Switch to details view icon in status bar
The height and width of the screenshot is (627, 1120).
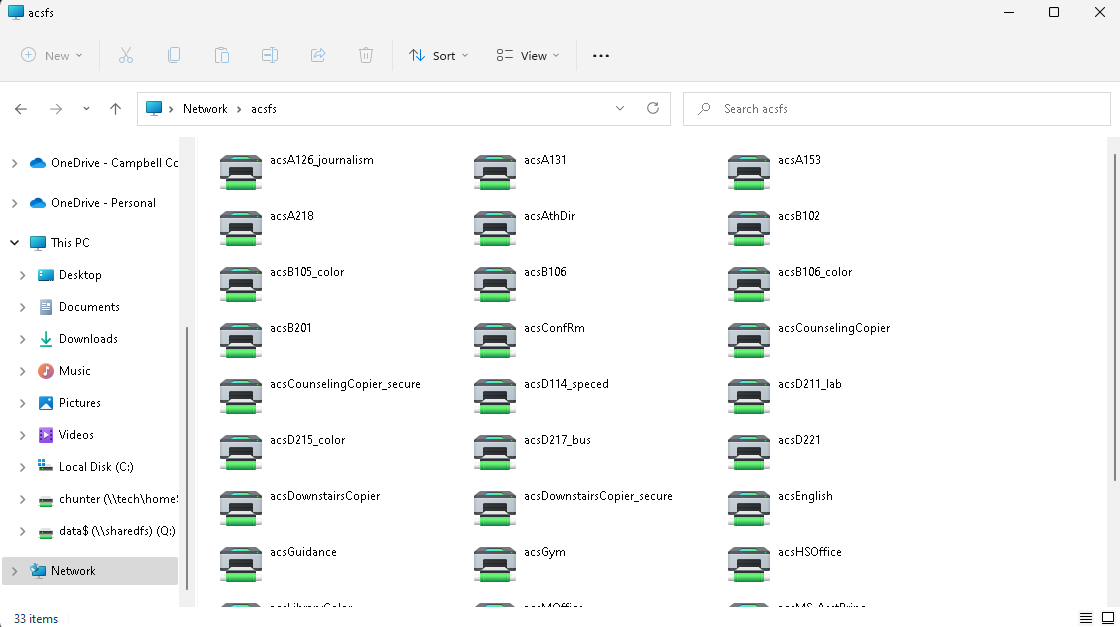click(x=1086, y=618)
